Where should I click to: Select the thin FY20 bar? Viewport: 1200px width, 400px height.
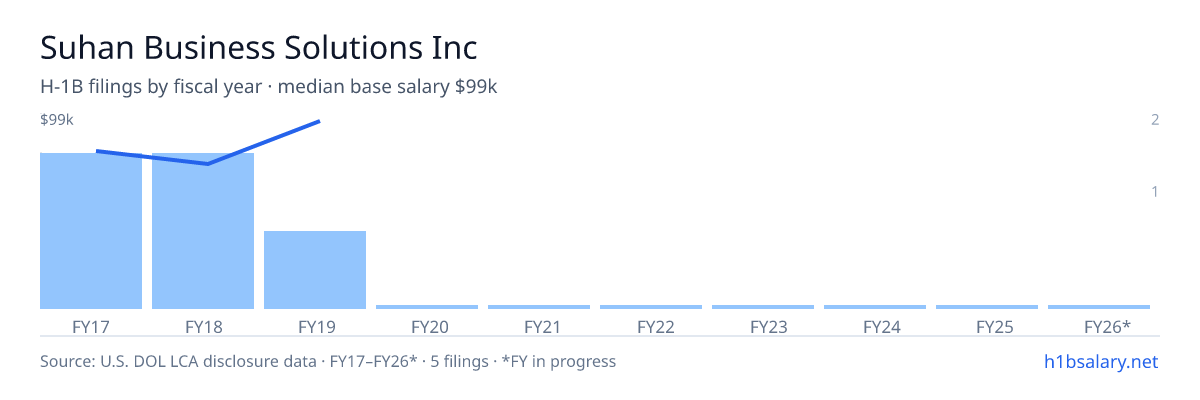pos(427,307)
